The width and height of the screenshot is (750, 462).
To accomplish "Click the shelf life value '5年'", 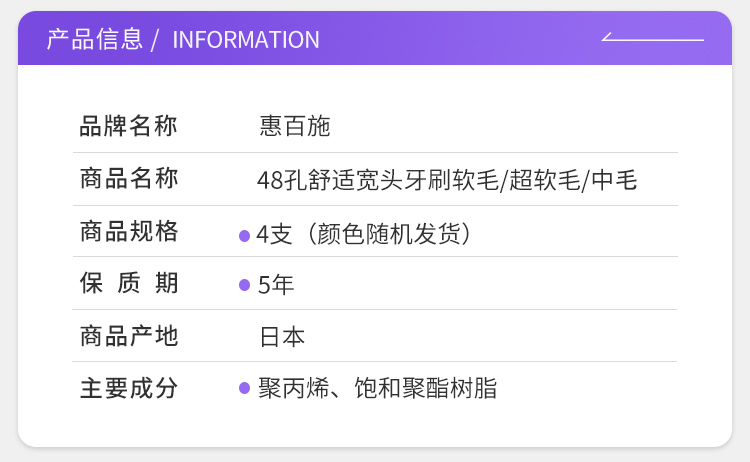I will [x=276, y=285].
